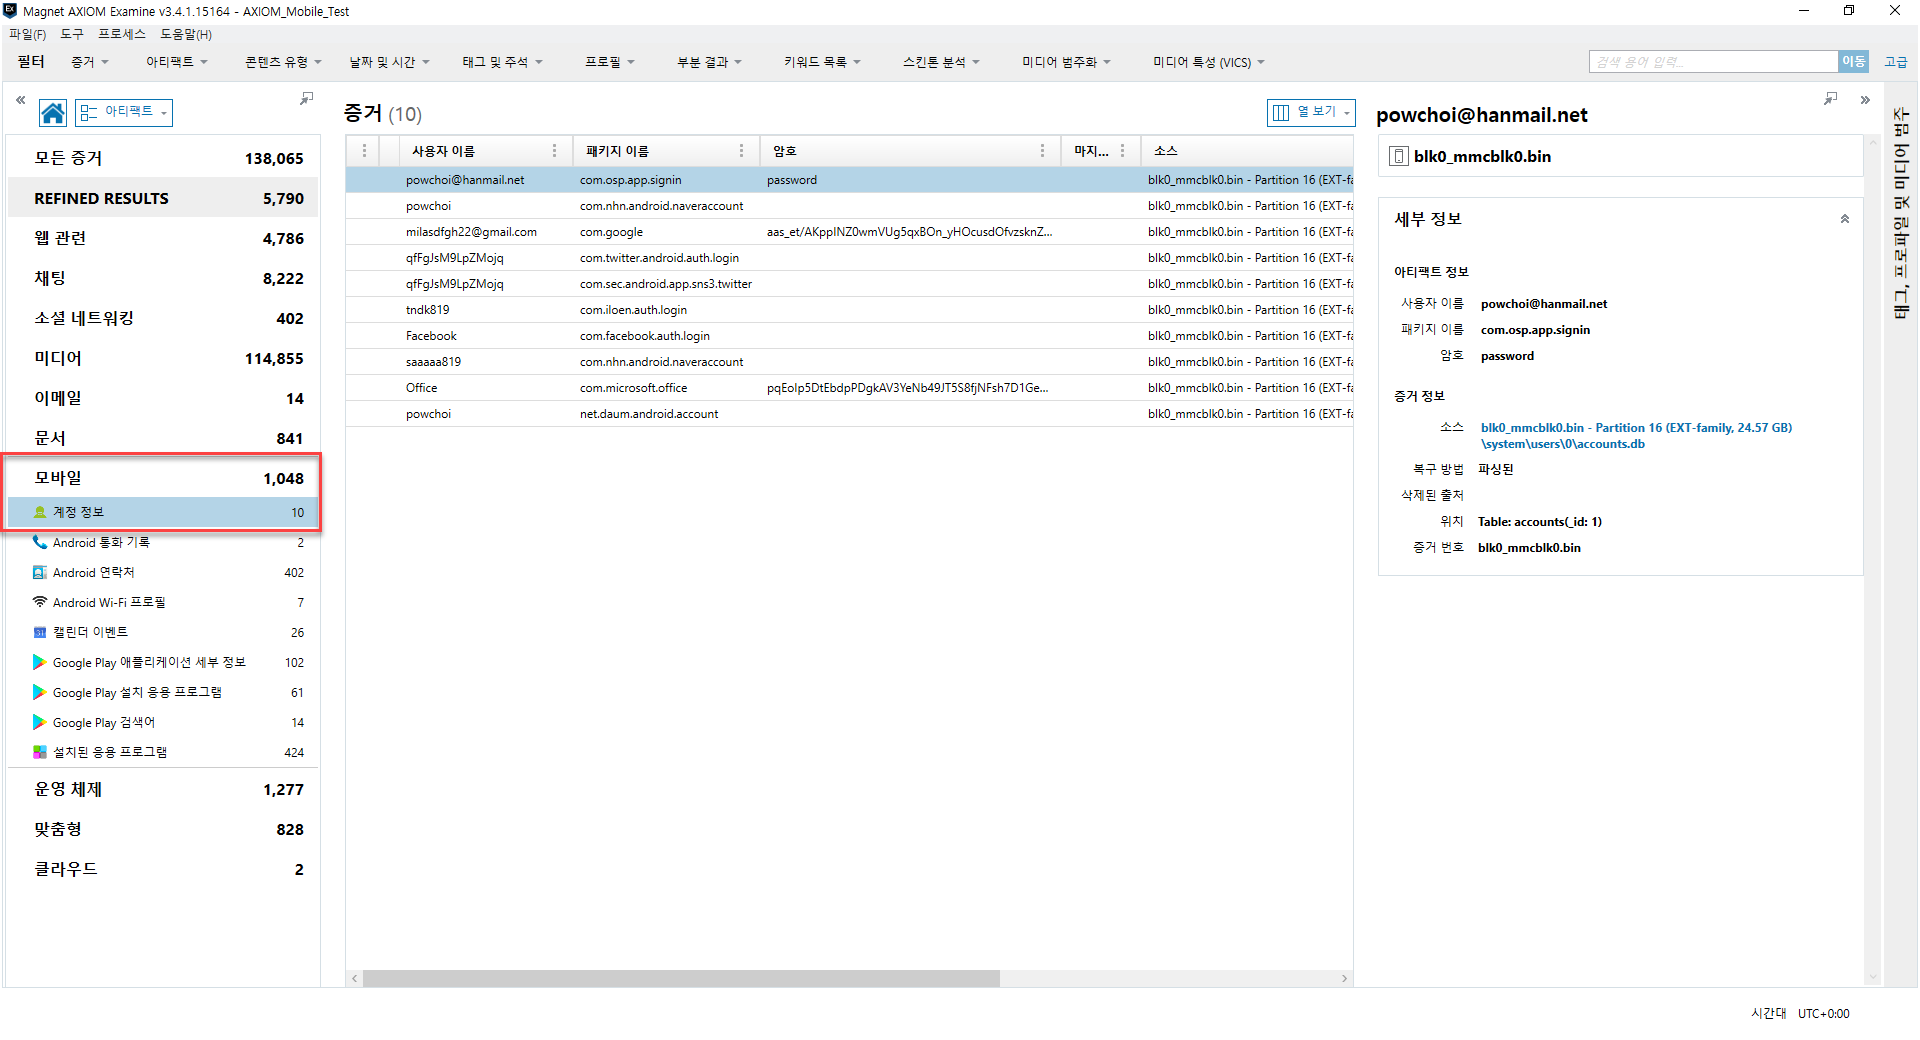Viewport: 1920px width, 1040px height.
Task: Click Google Play 애플리케이션 세부 정보 icon
Action: (x=40, y=662)
